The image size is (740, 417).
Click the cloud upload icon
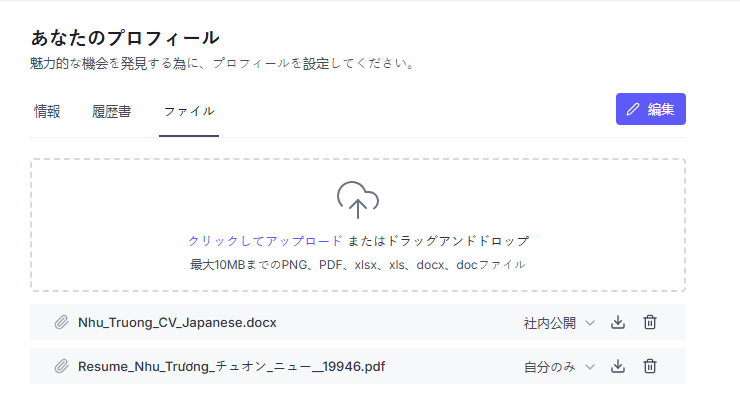(358, 200)
